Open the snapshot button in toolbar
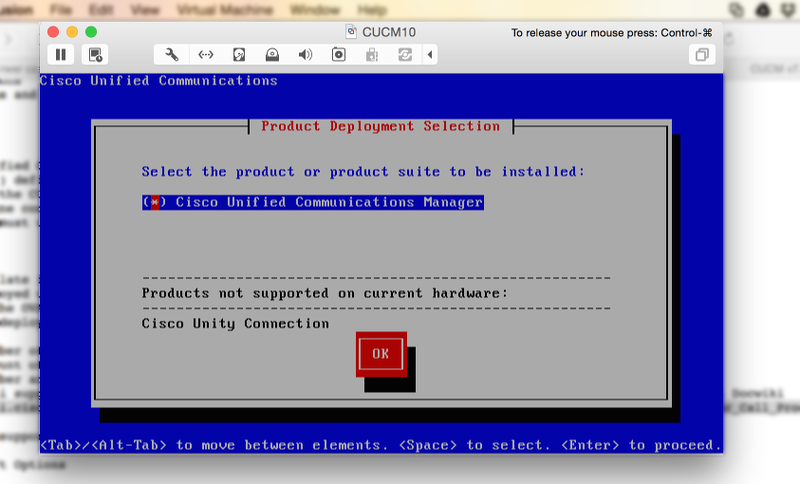 95,55
